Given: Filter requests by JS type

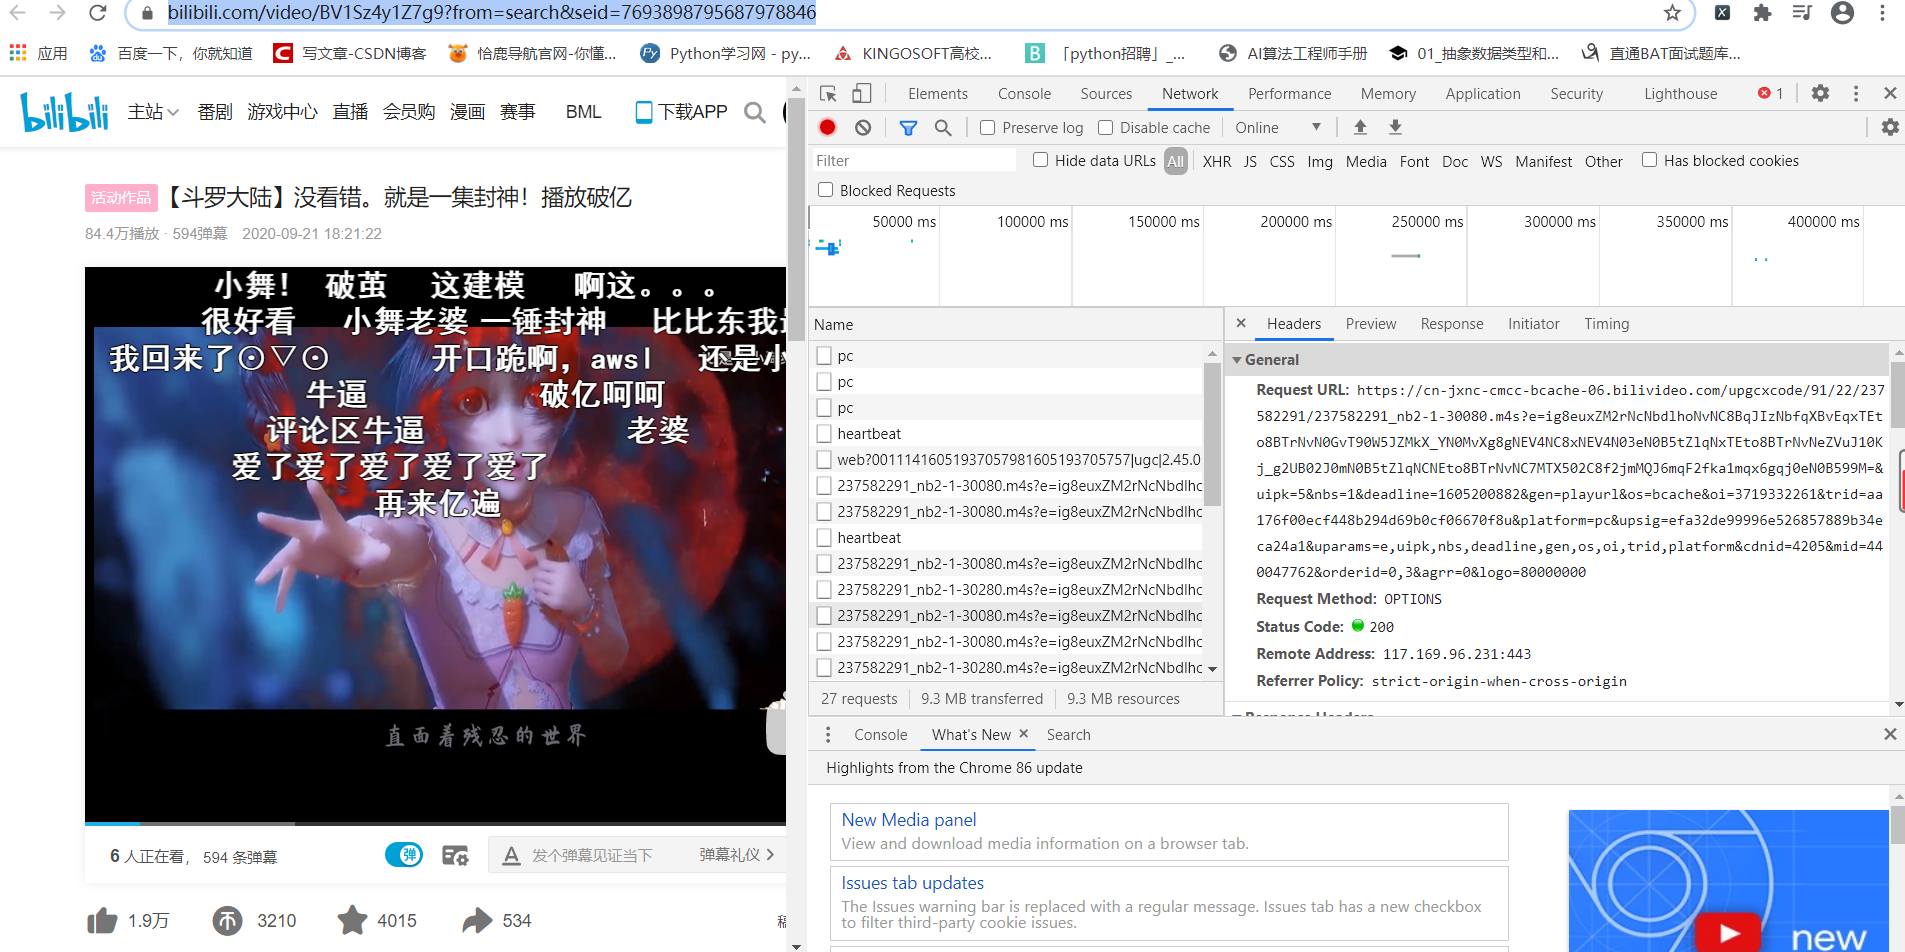Looking at the screenshot, I should coord(1250,161).
